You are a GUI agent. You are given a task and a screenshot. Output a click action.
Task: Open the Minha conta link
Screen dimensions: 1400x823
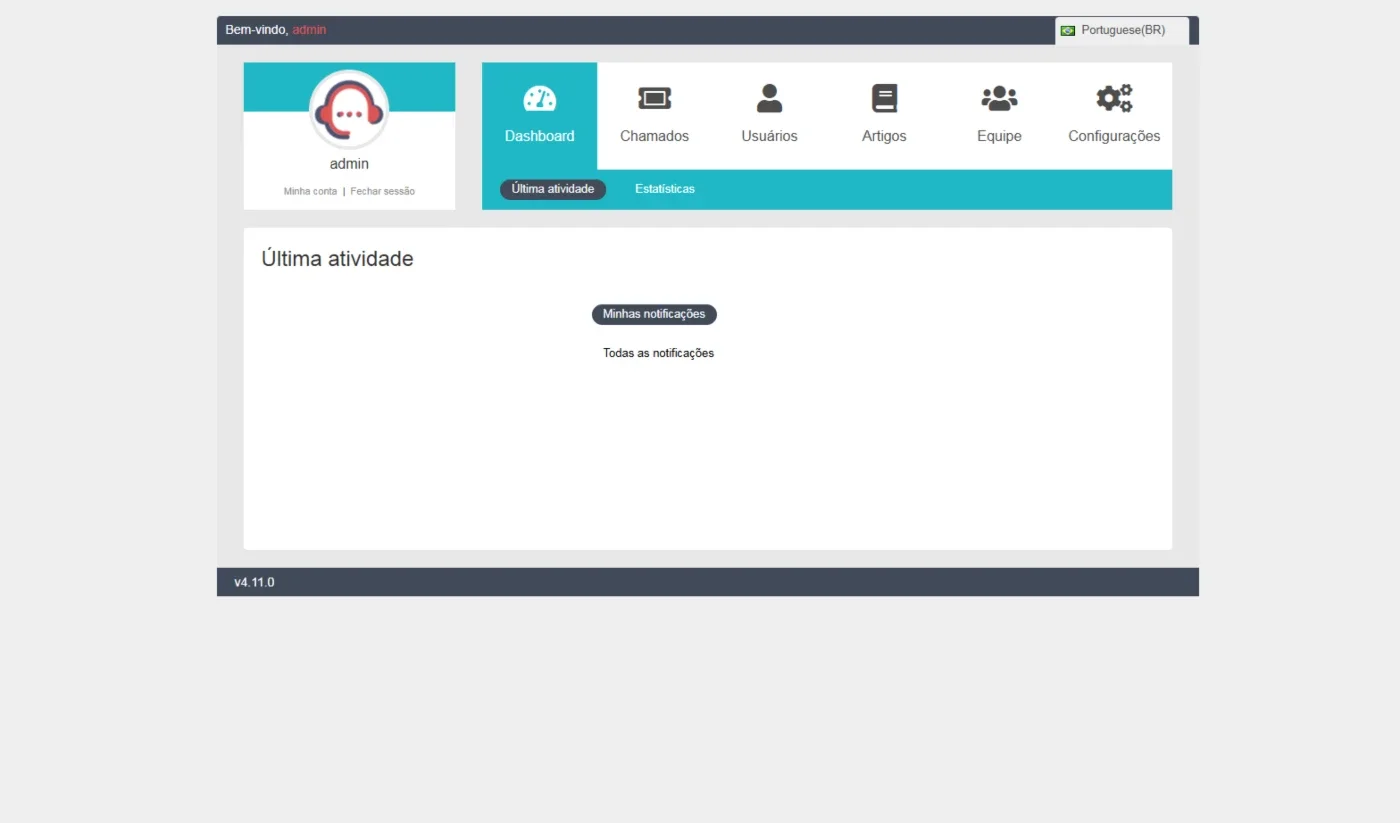click(x=311, y=191)
